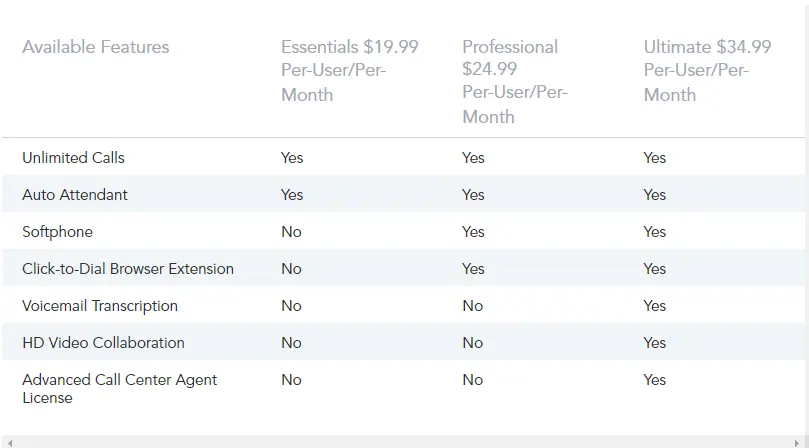Click the horizontal scrollbar track
The height and width of the screenshot is (448, 809).
coord(400,441)
